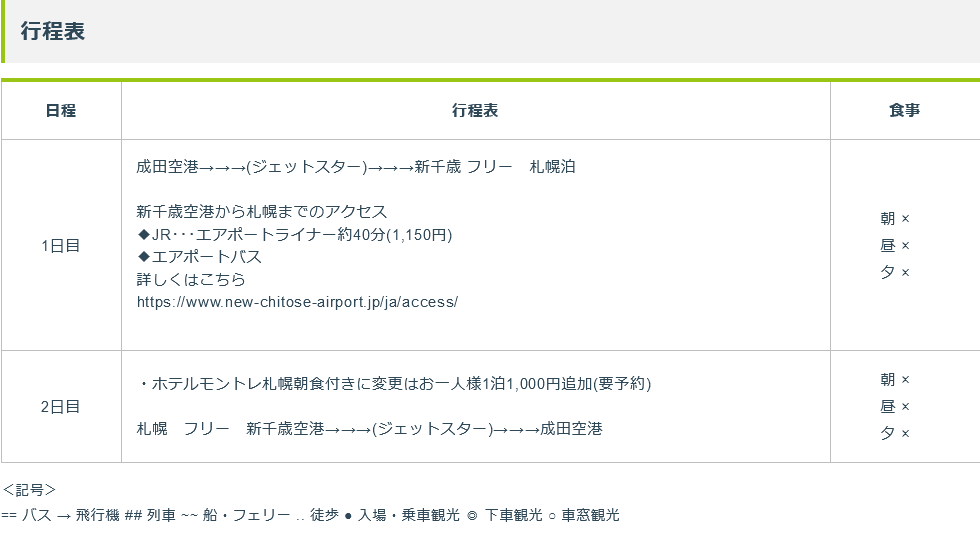Click the 成田空港 to 新千歳 flight line
The height and width of the screenshot is (533, 980).
(x=356, y=167)
